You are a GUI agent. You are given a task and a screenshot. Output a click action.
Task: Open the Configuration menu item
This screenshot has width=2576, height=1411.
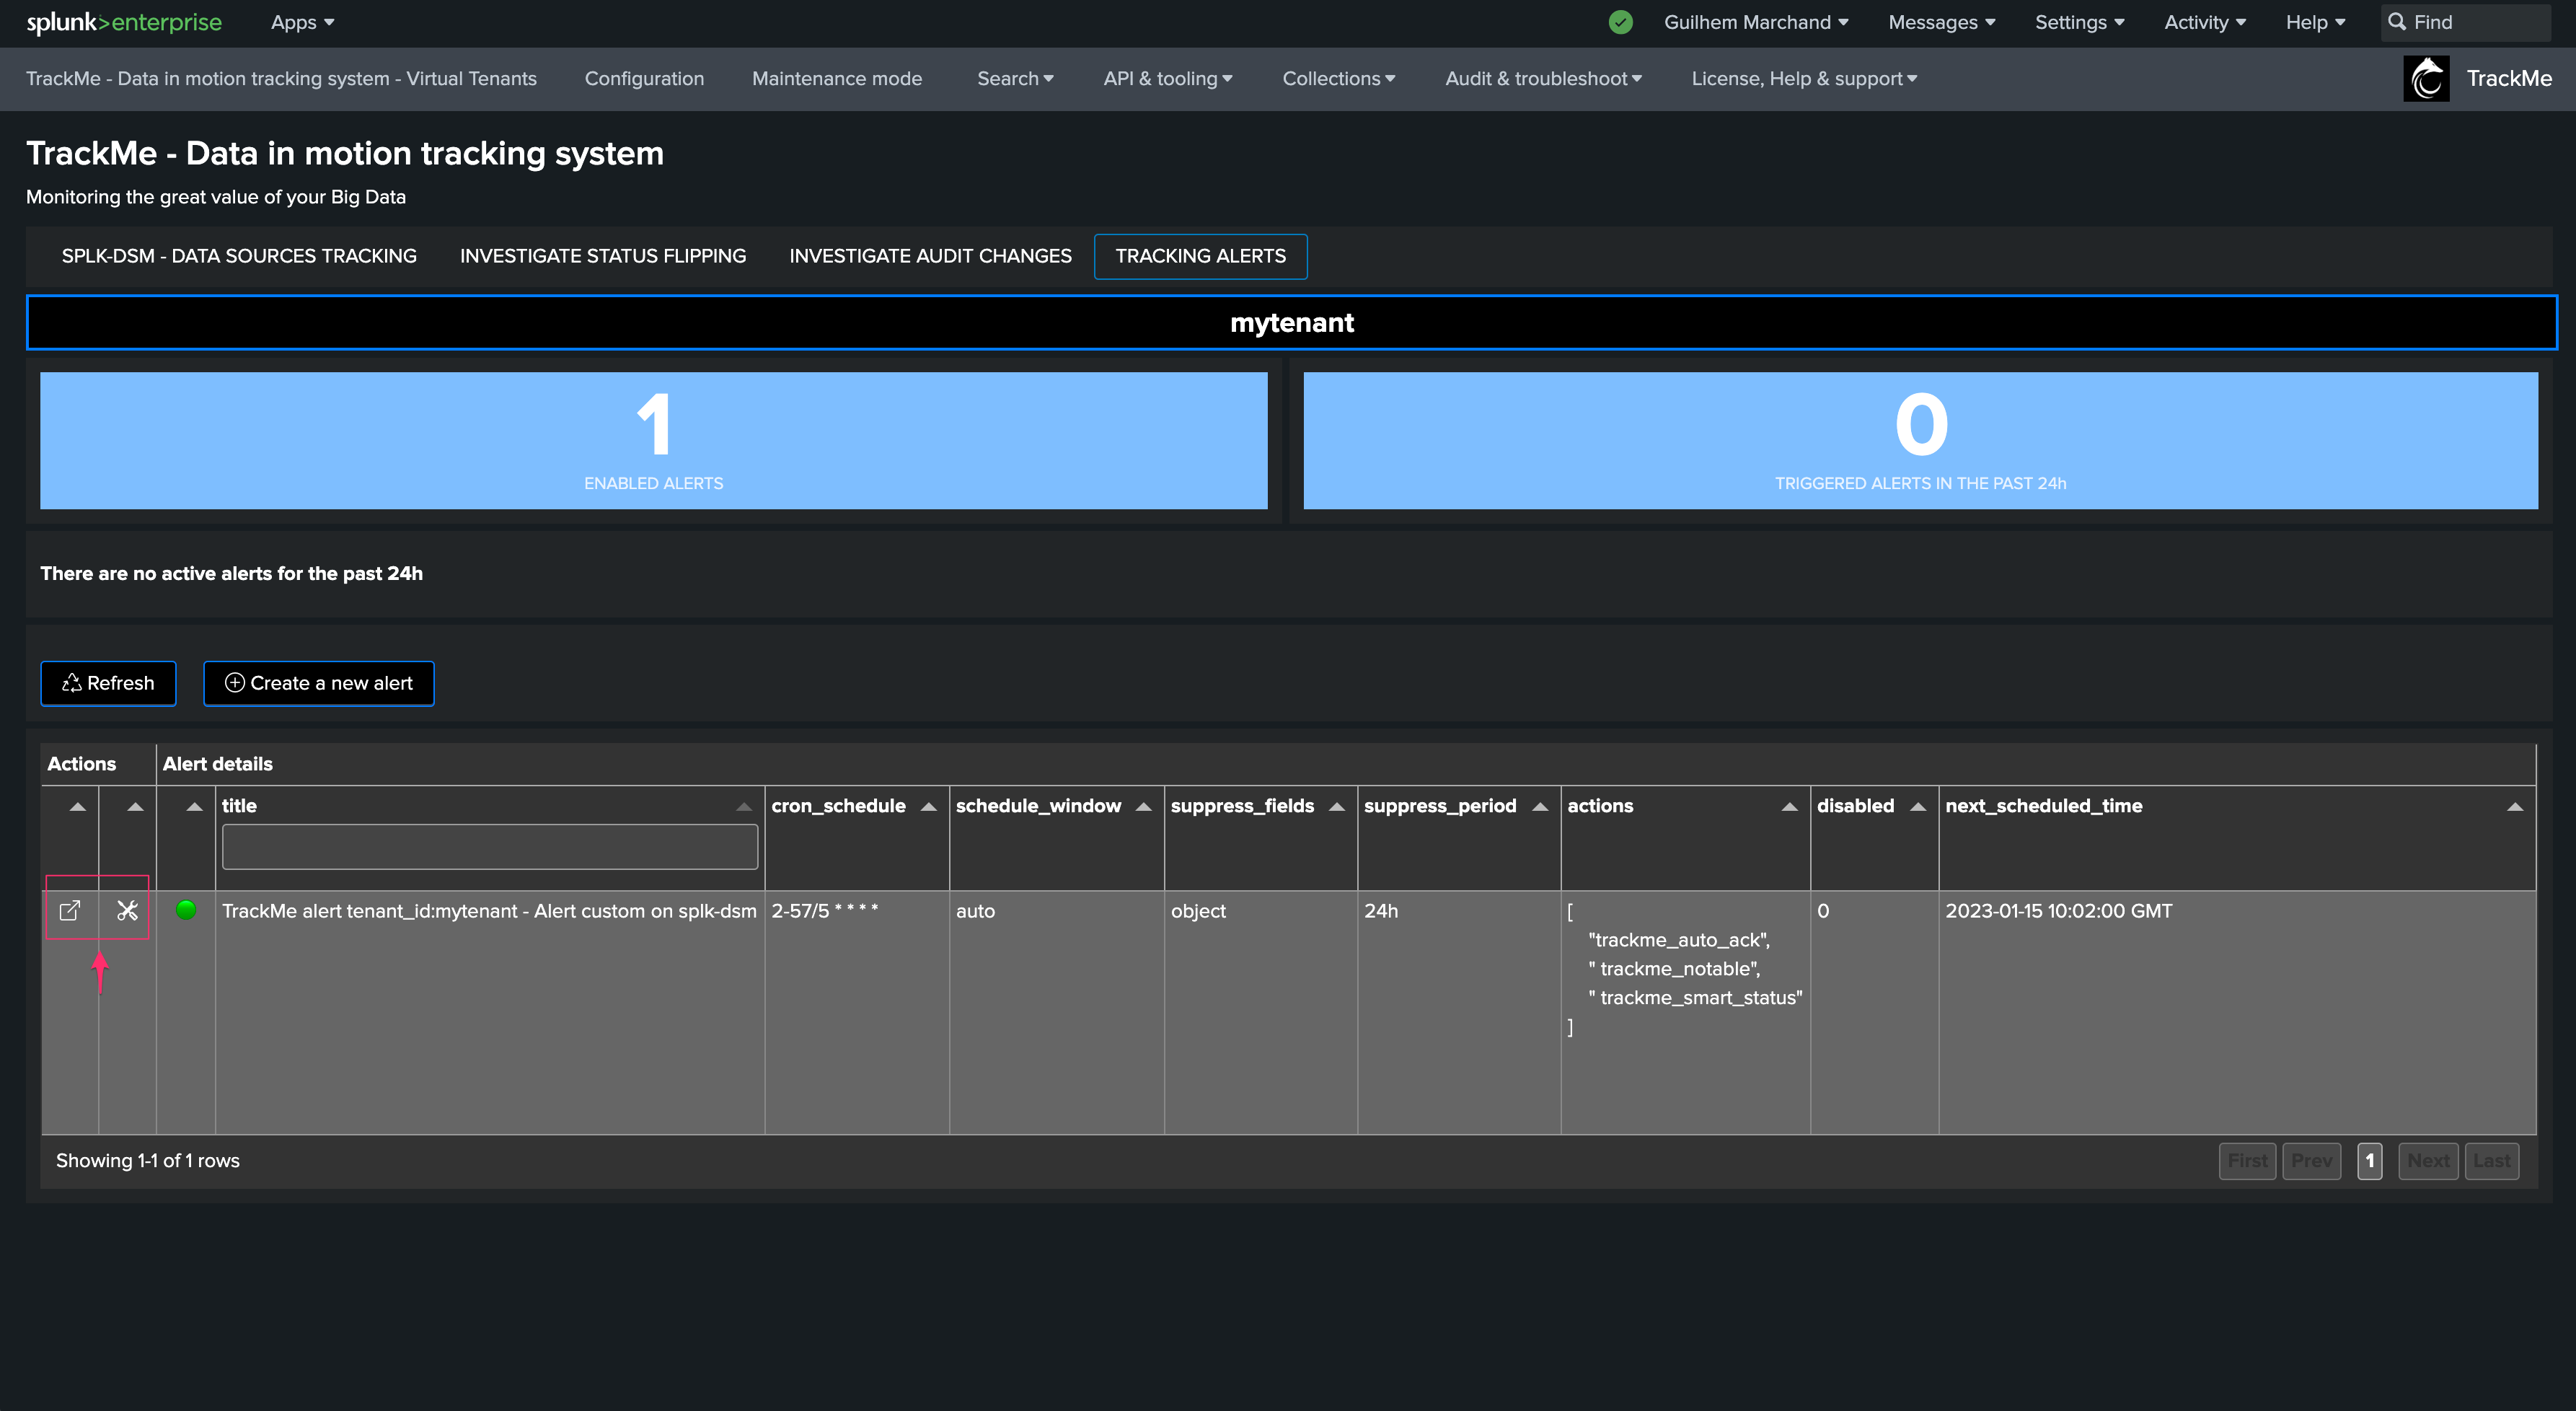pyautogui.click(x=644, y=78)
